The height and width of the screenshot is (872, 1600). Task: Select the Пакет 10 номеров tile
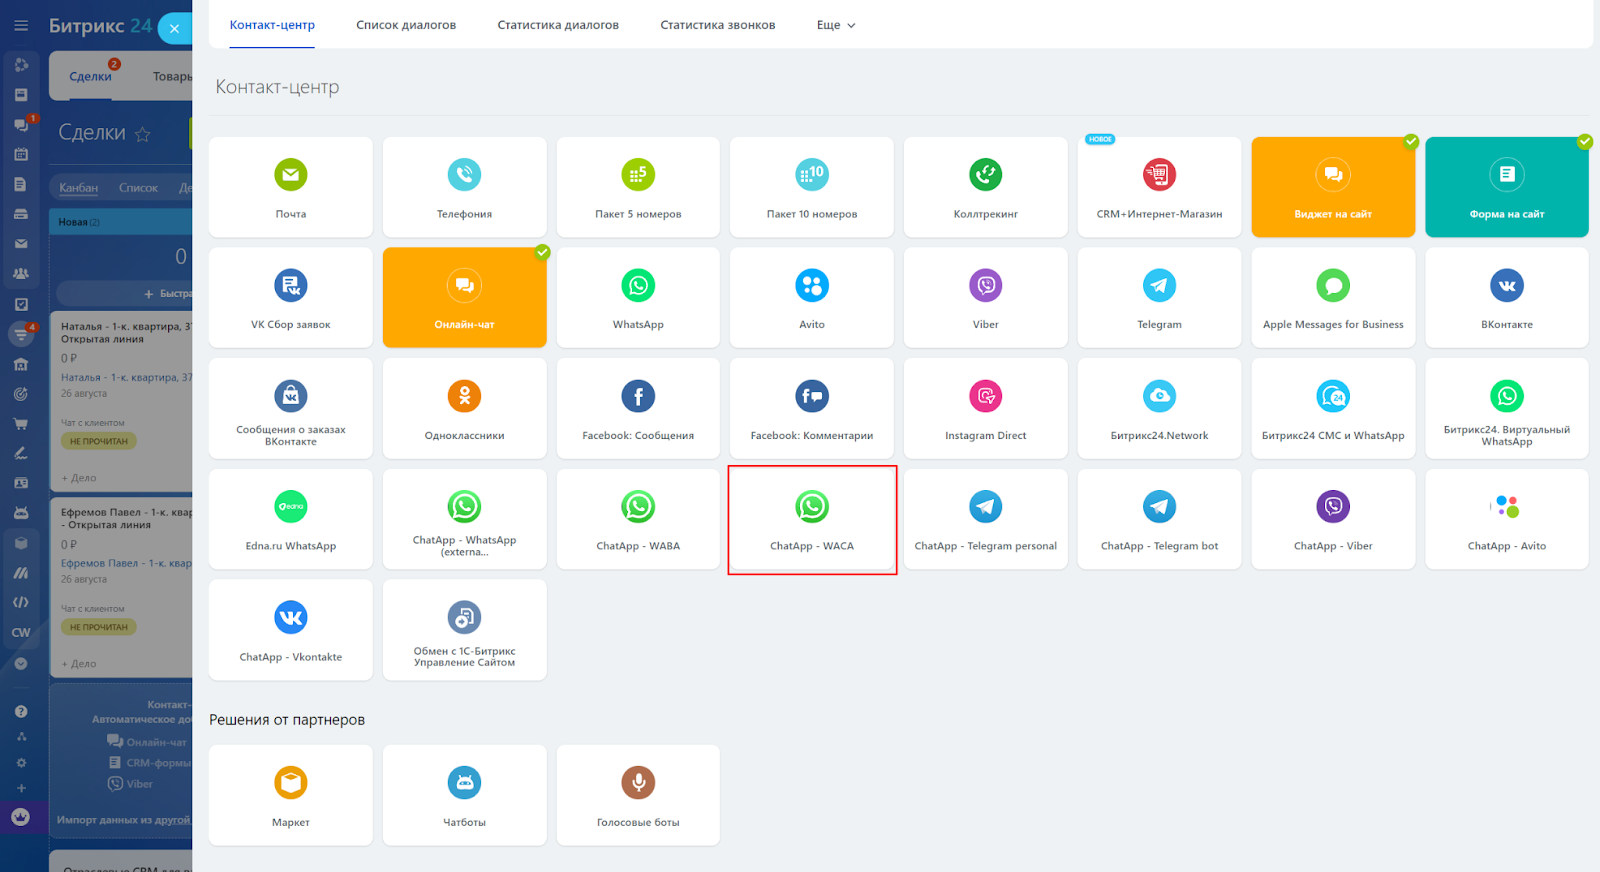click(812, 187)
